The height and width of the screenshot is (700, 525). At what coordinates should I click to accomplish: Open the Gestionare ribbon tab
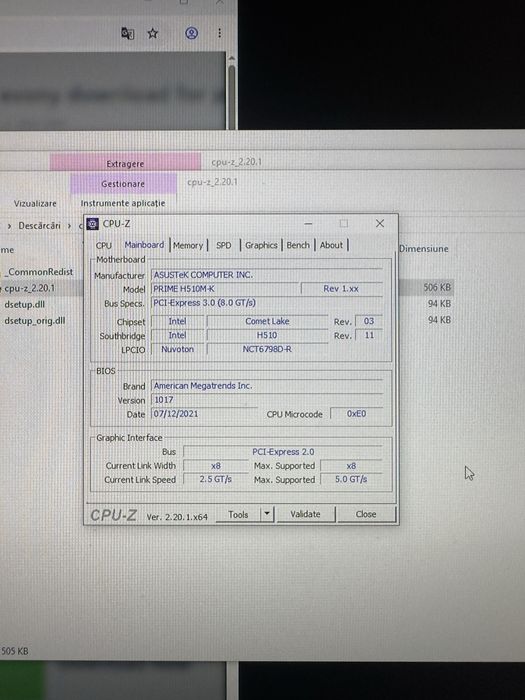pos(123,183)
